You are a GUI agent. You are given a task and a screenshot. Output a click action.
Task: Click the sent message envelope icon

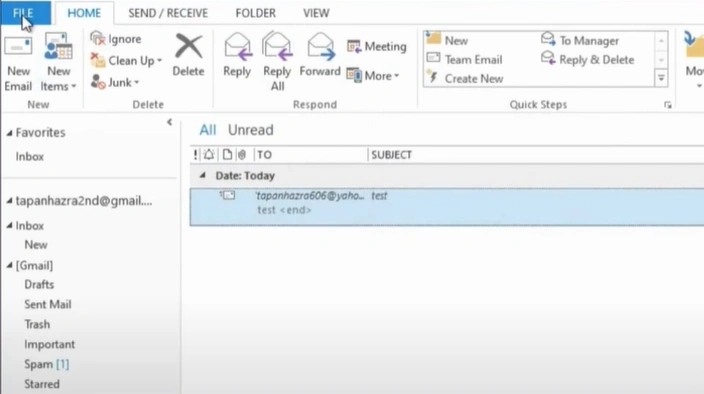(x=228, y=195)
